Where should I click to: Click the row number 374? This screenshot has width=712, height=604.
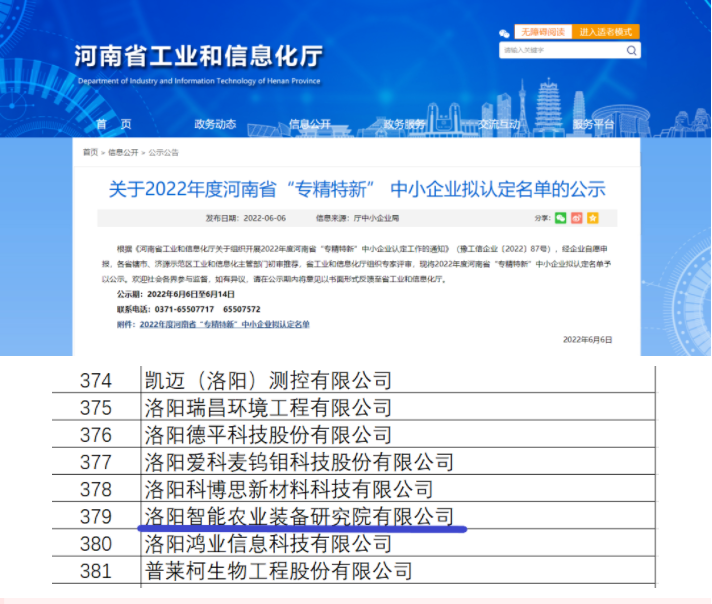96,381
